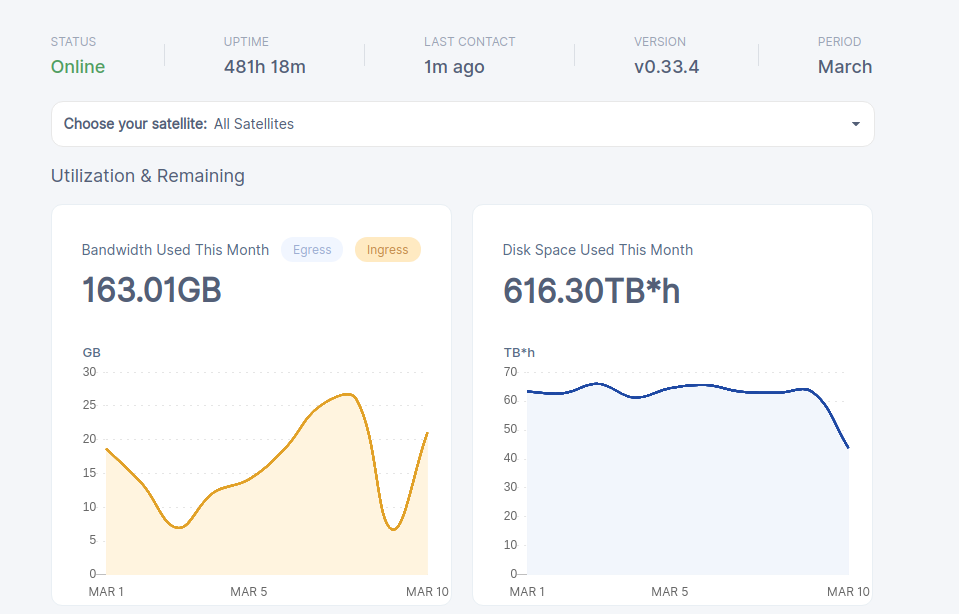Click the Online status indicator
Image resolution: width=959 pixels, height=614 pixels.
78,67
